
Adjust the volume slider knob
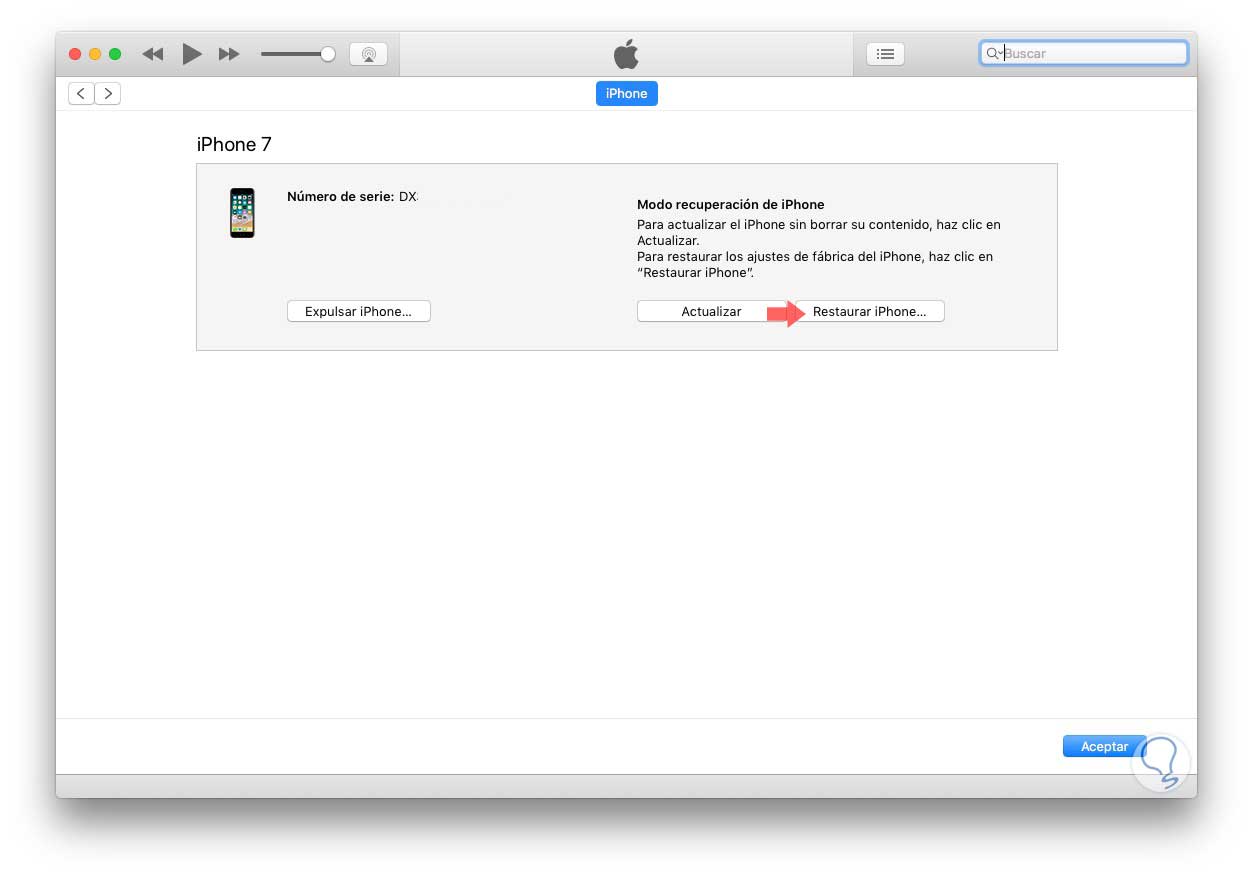[x=327, y=54]
